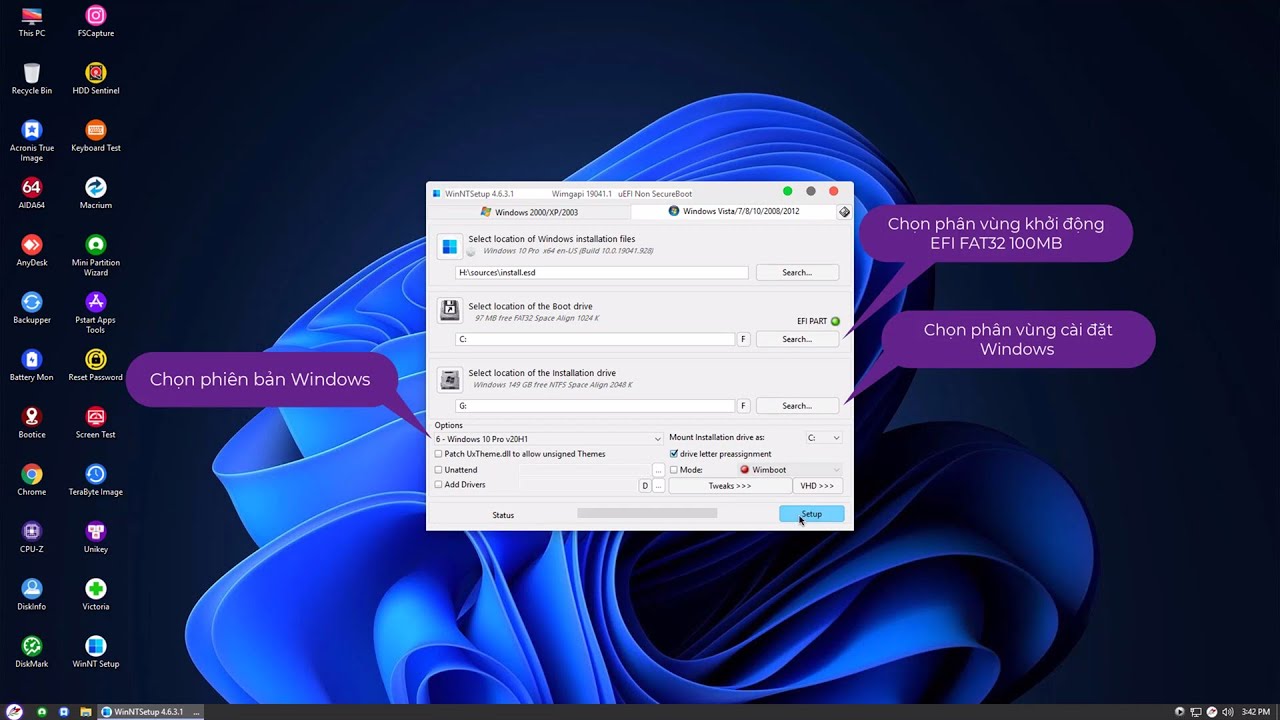
Task: Click Search for the Installation drive
Action: [x=797, y=406]
